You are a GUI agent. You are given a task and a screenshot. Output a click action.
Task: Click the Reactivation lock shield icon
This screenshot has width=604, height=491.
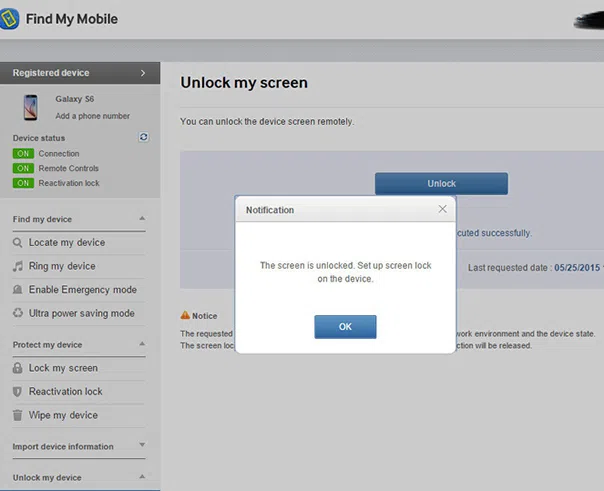click(17, 392)
